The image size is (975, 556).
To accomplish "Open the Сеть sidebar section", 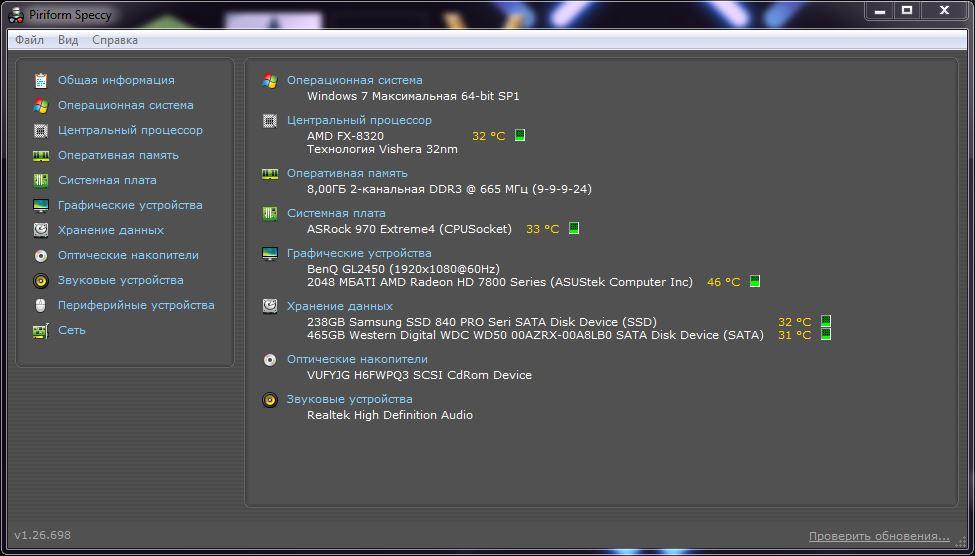I will pos(72,330).
